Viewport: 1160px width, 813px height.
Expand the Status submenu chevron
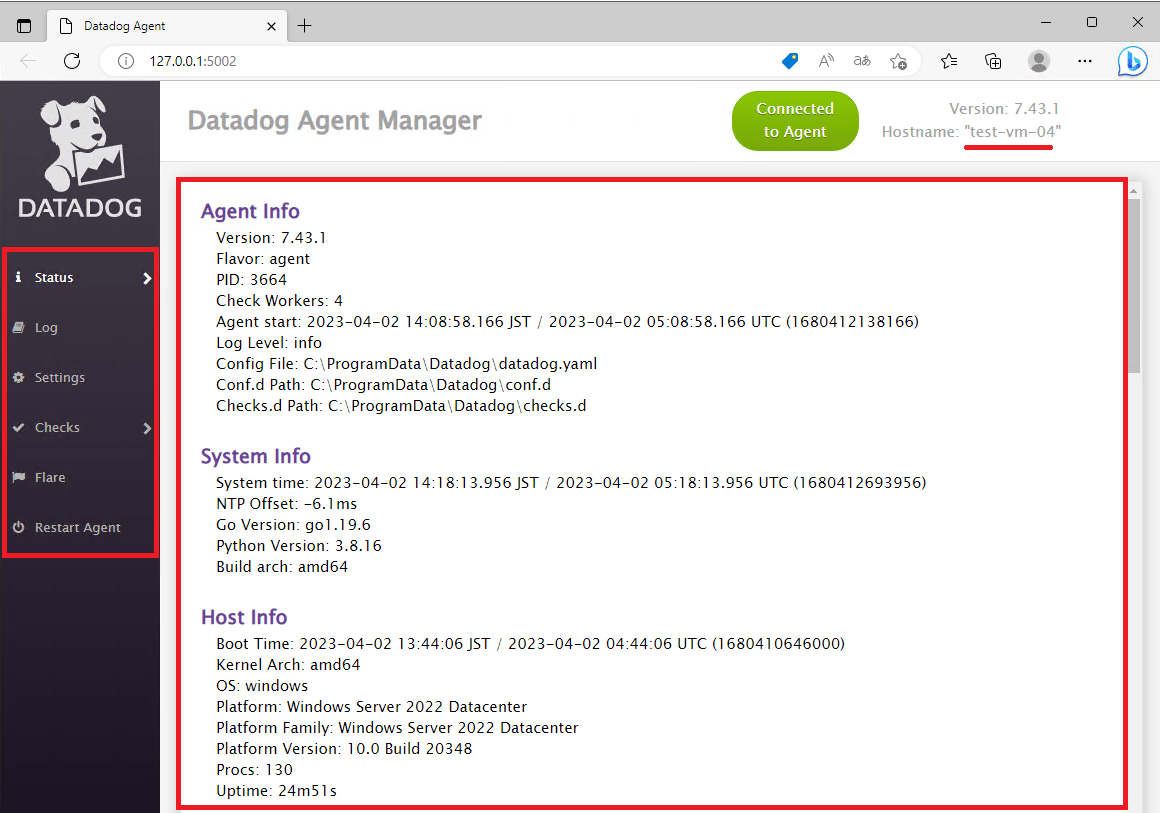(x=146, y=278)
